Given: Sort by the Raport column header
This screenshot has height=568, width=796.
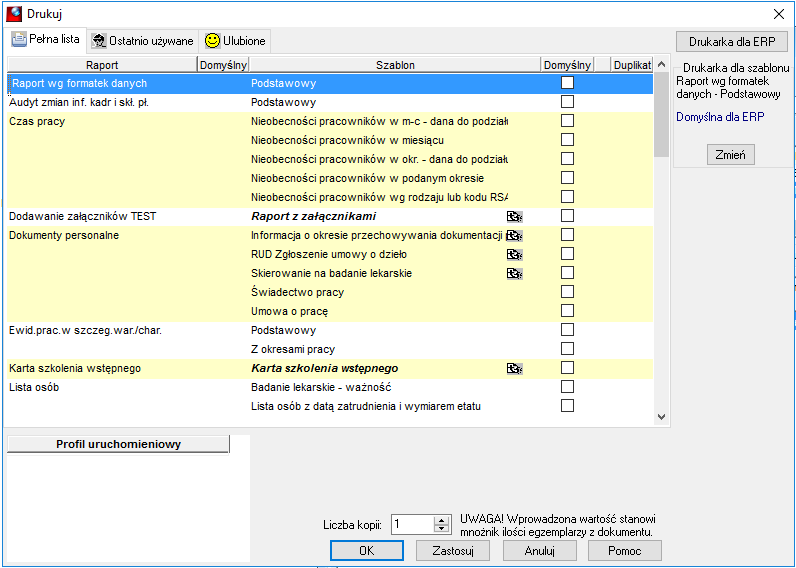Looking at the screenshot, I should click(x=102, y=65).
